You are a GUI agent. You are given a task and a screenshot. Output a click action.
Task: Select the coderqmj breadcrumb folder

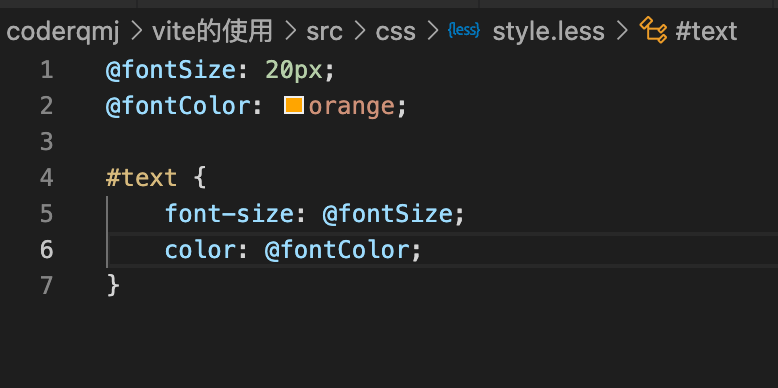click(x=63, y=32)
